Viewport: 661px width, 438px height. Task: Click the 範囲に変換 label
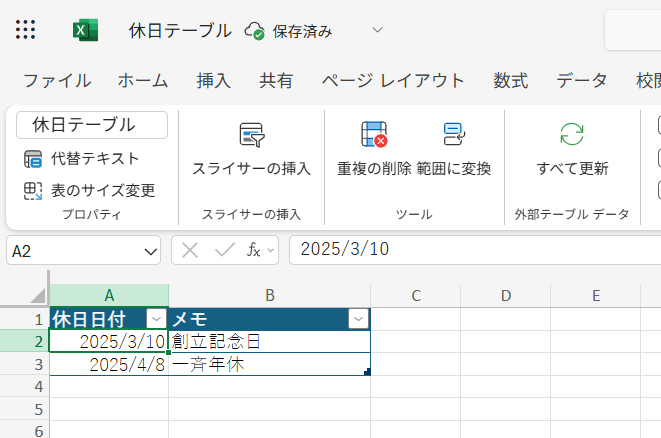click(x=454, y=169)
